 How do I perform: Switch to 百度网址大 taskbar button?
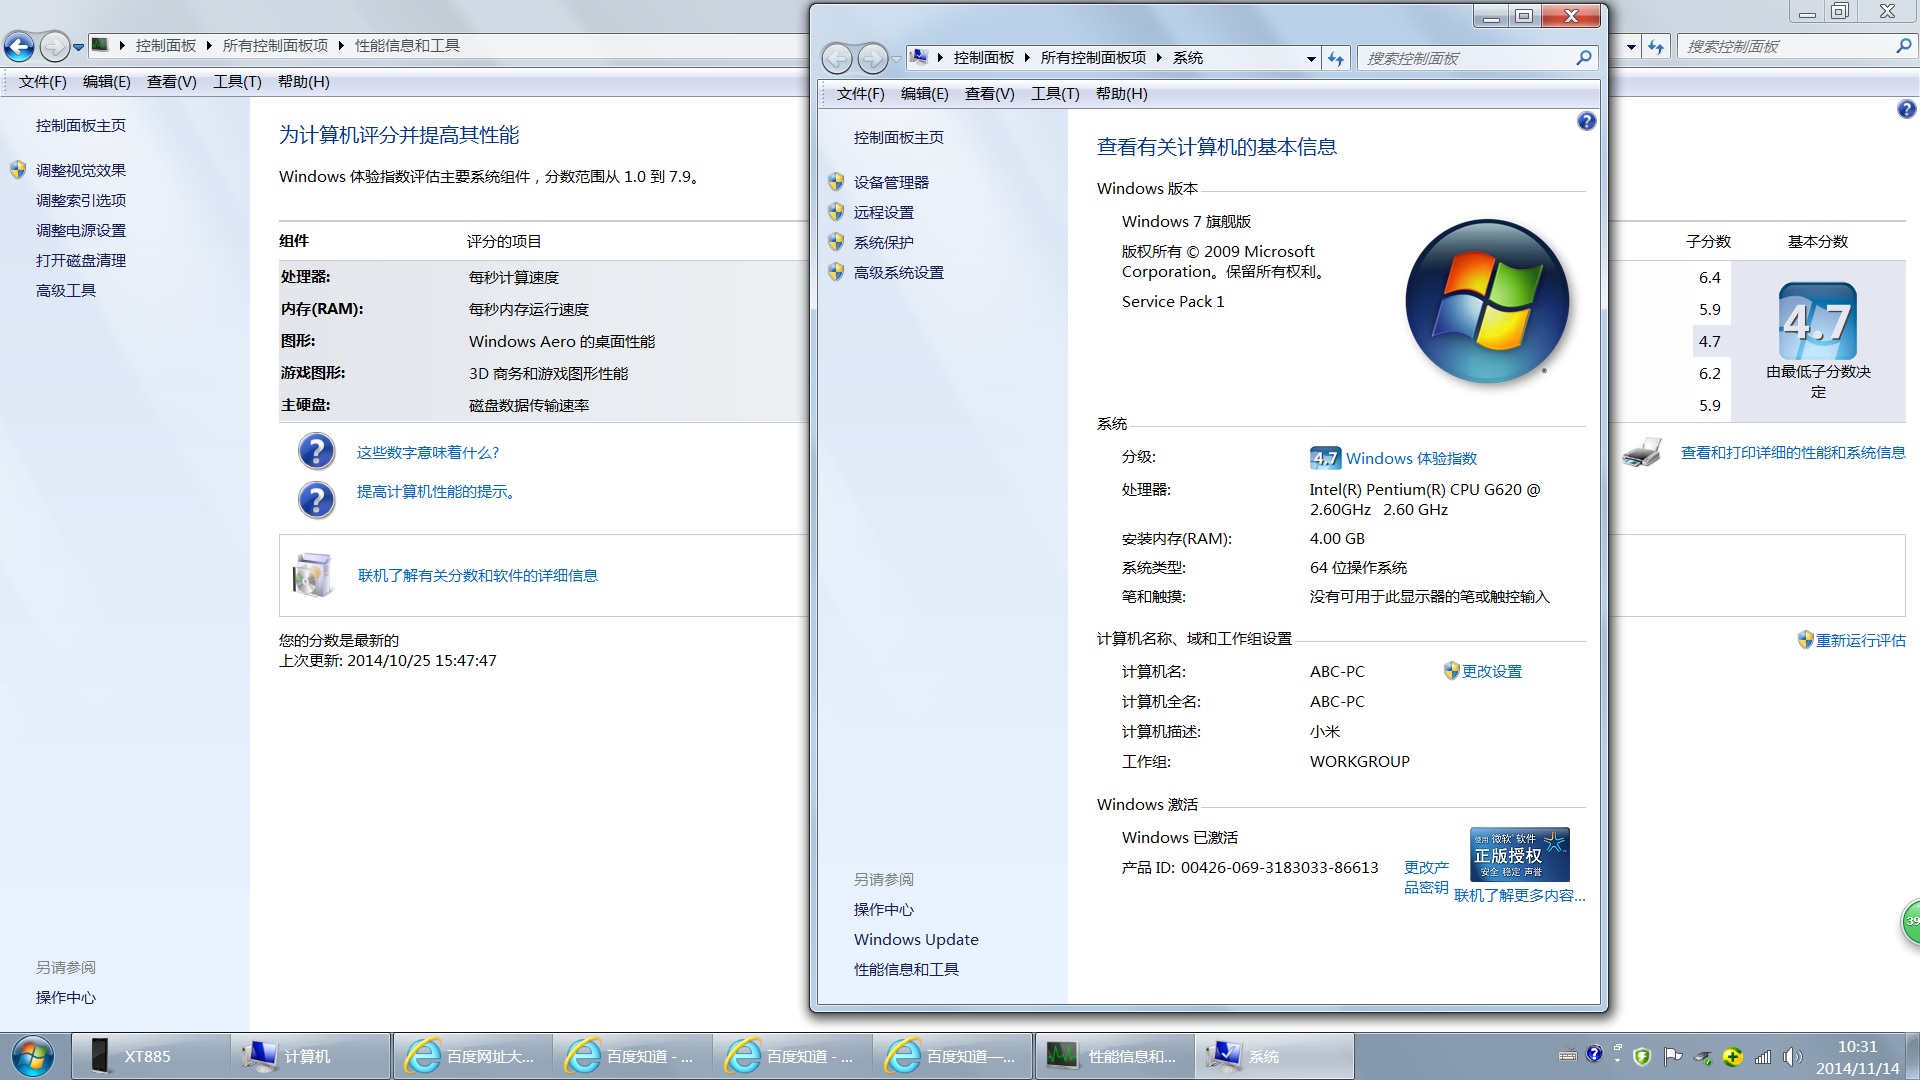[x=472, y=1056]
